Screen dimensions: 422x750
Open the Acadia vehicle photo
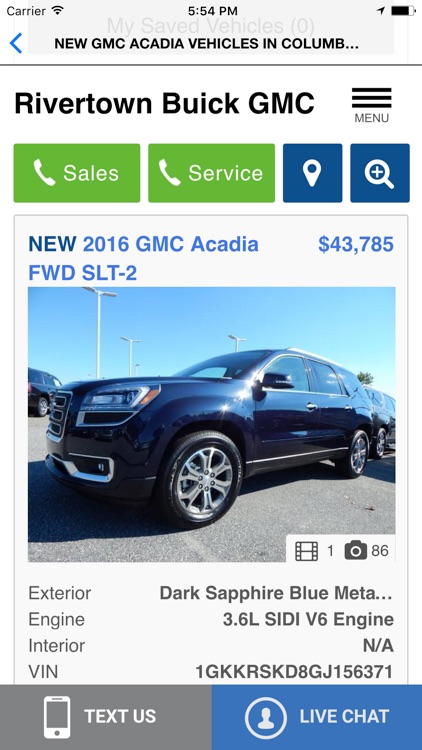(211, 424)
